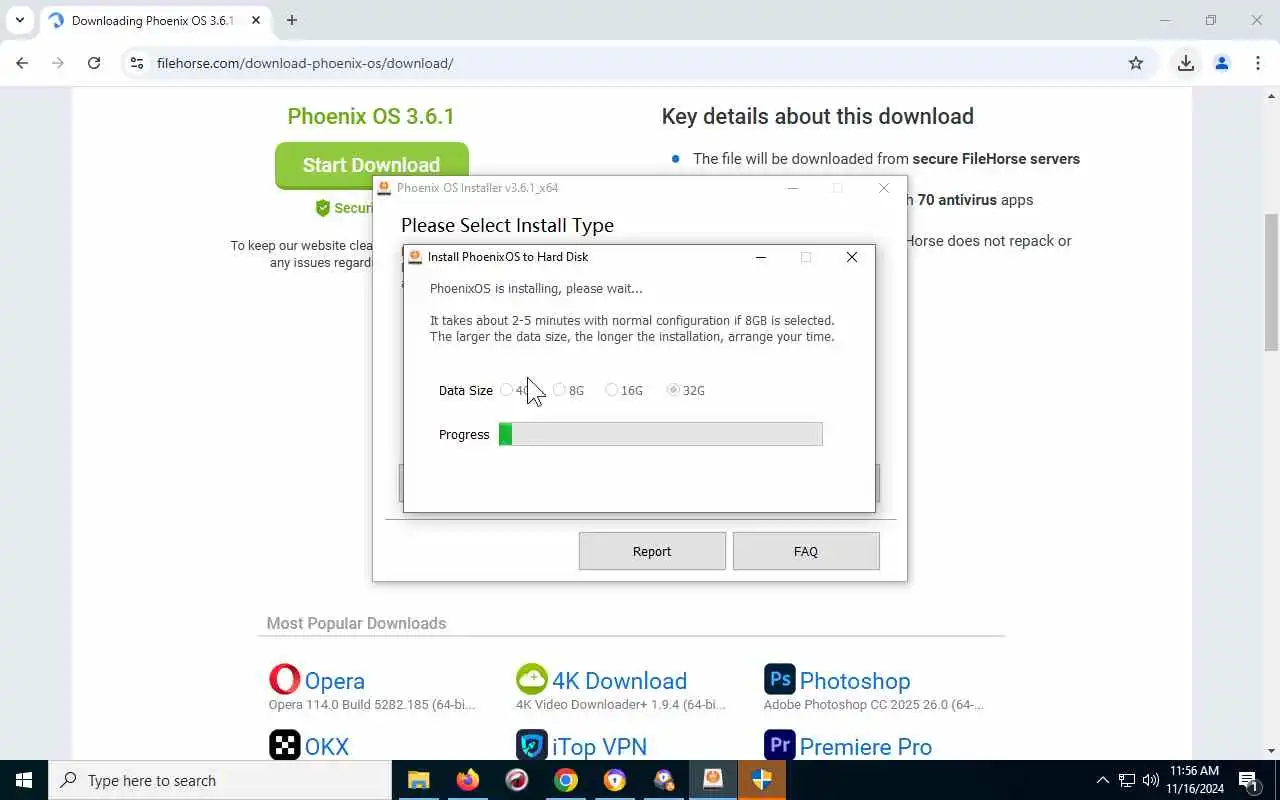Open the Premiere Pro link
The image size is (1280, 800).
(x=865, y=747)
